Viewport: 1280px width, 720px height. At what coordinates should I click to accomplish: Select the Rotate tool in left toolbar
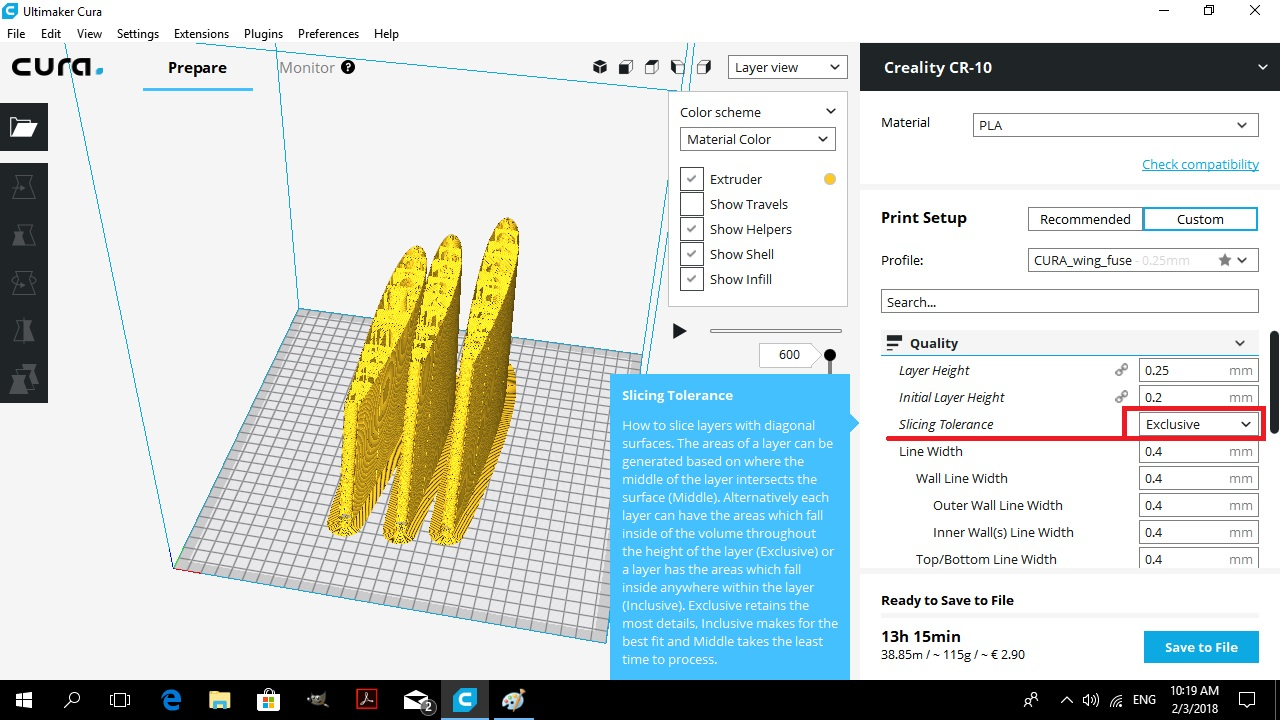(23, 283)
